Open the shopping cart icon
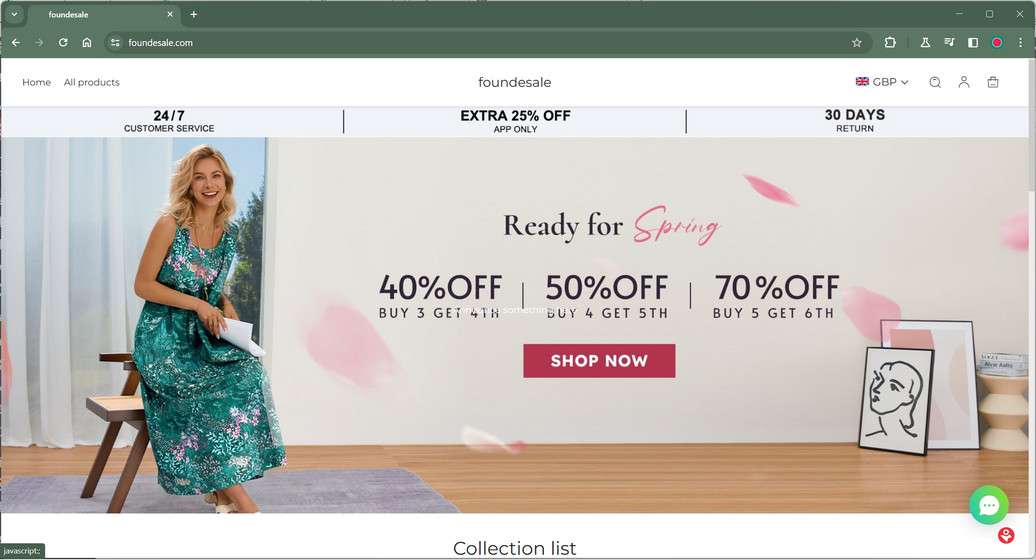This screenshot has height=559, width=1036. point(993,83)
